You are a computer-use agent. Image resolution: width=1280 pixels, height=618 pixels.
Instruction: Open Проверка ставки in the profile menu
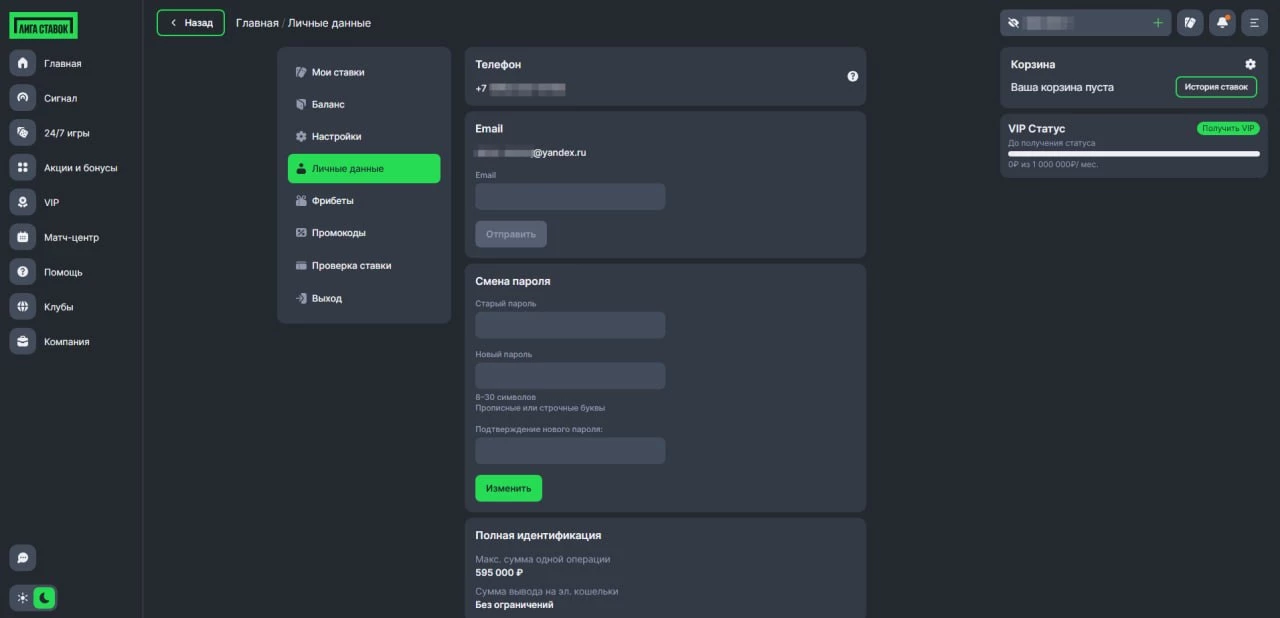click(364, 266)
